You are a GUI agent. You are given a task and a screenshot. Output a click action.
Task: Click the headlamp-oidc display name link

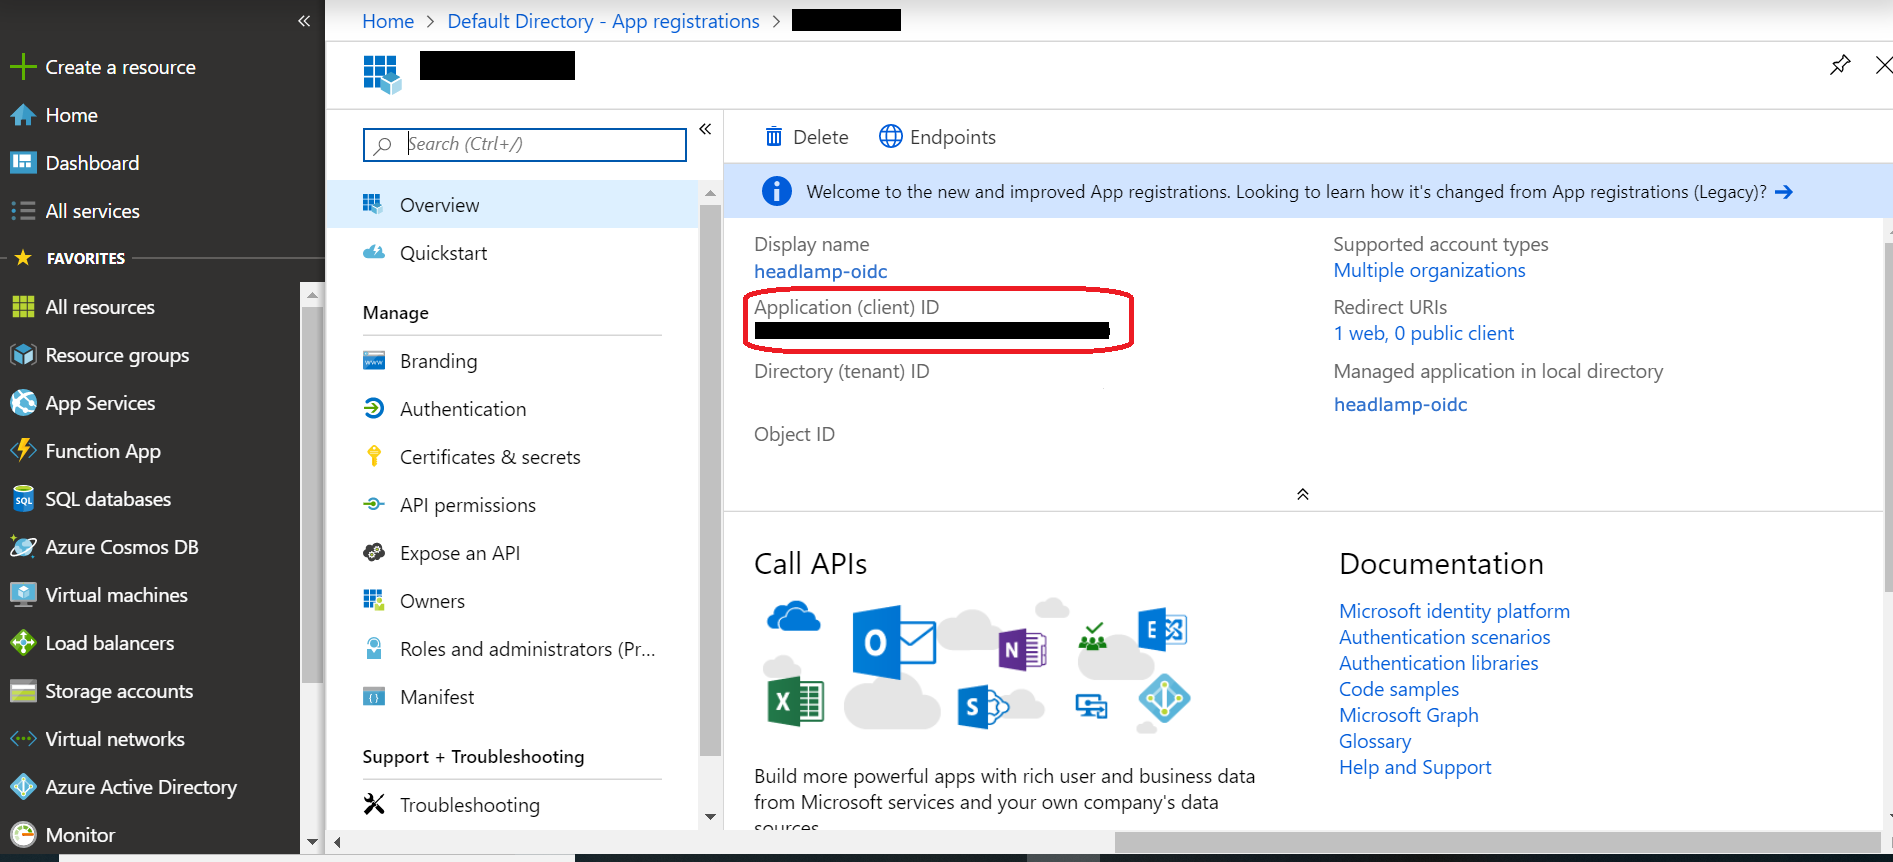click(820, 271)
